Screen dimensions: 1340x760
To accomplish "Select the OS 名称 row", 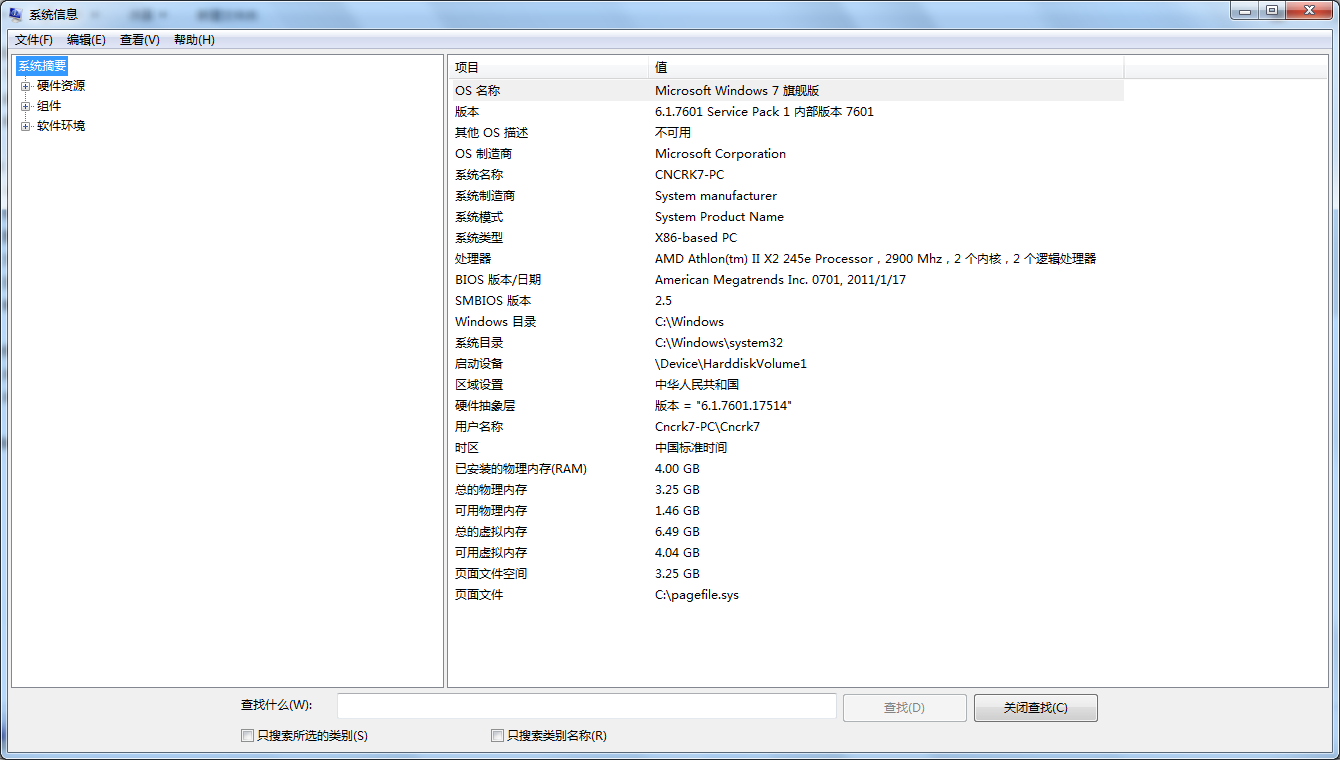I will [x=786, y=91].
